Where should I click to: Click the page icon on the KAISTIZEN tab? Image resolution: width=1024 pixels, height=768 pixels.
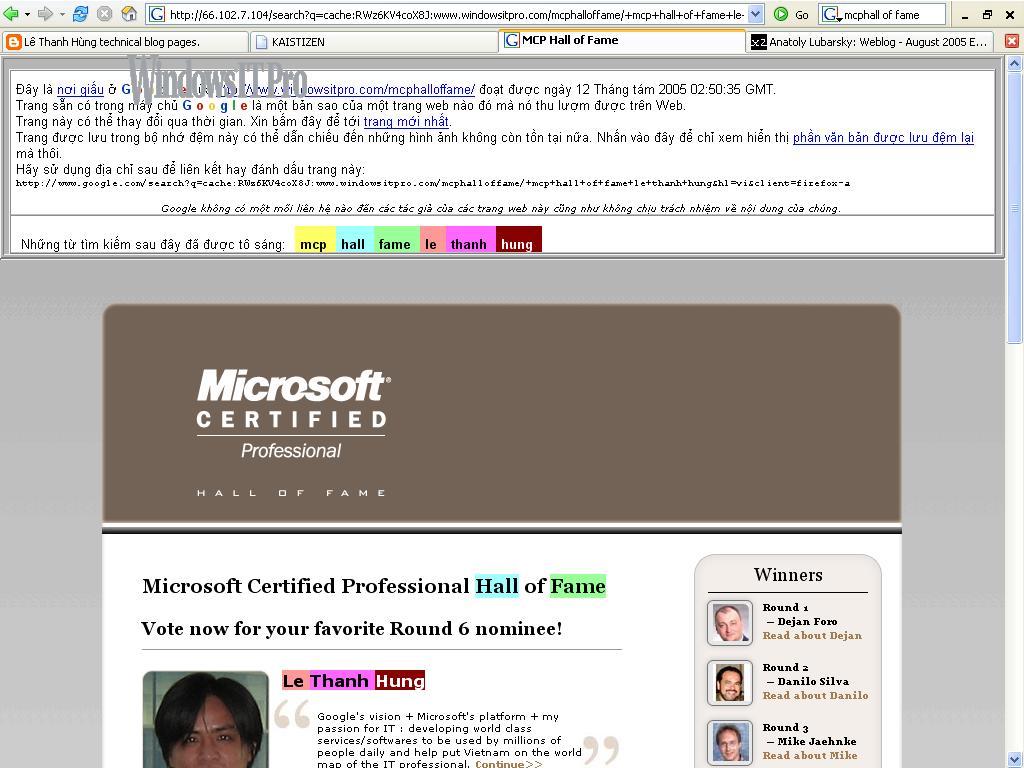(x=261, y=42)
